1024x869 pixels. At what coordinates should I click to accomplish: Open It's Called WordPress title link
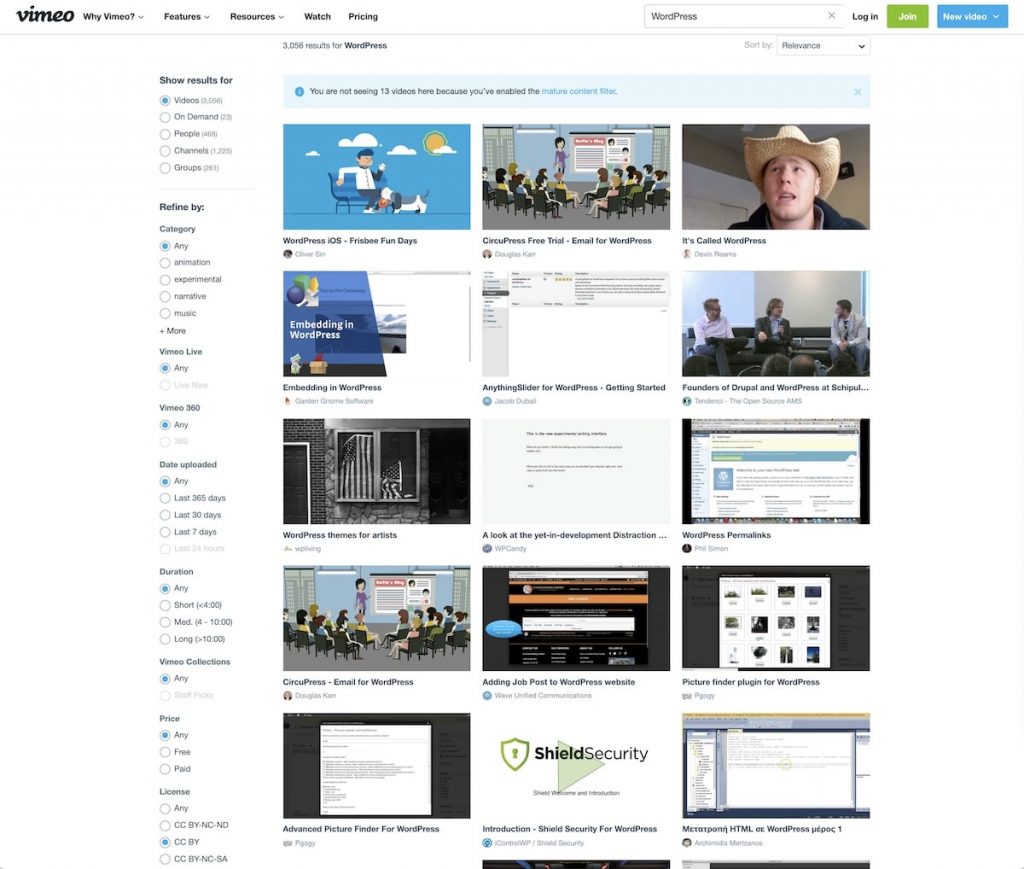pyautogui.click(x=724, y=241)
